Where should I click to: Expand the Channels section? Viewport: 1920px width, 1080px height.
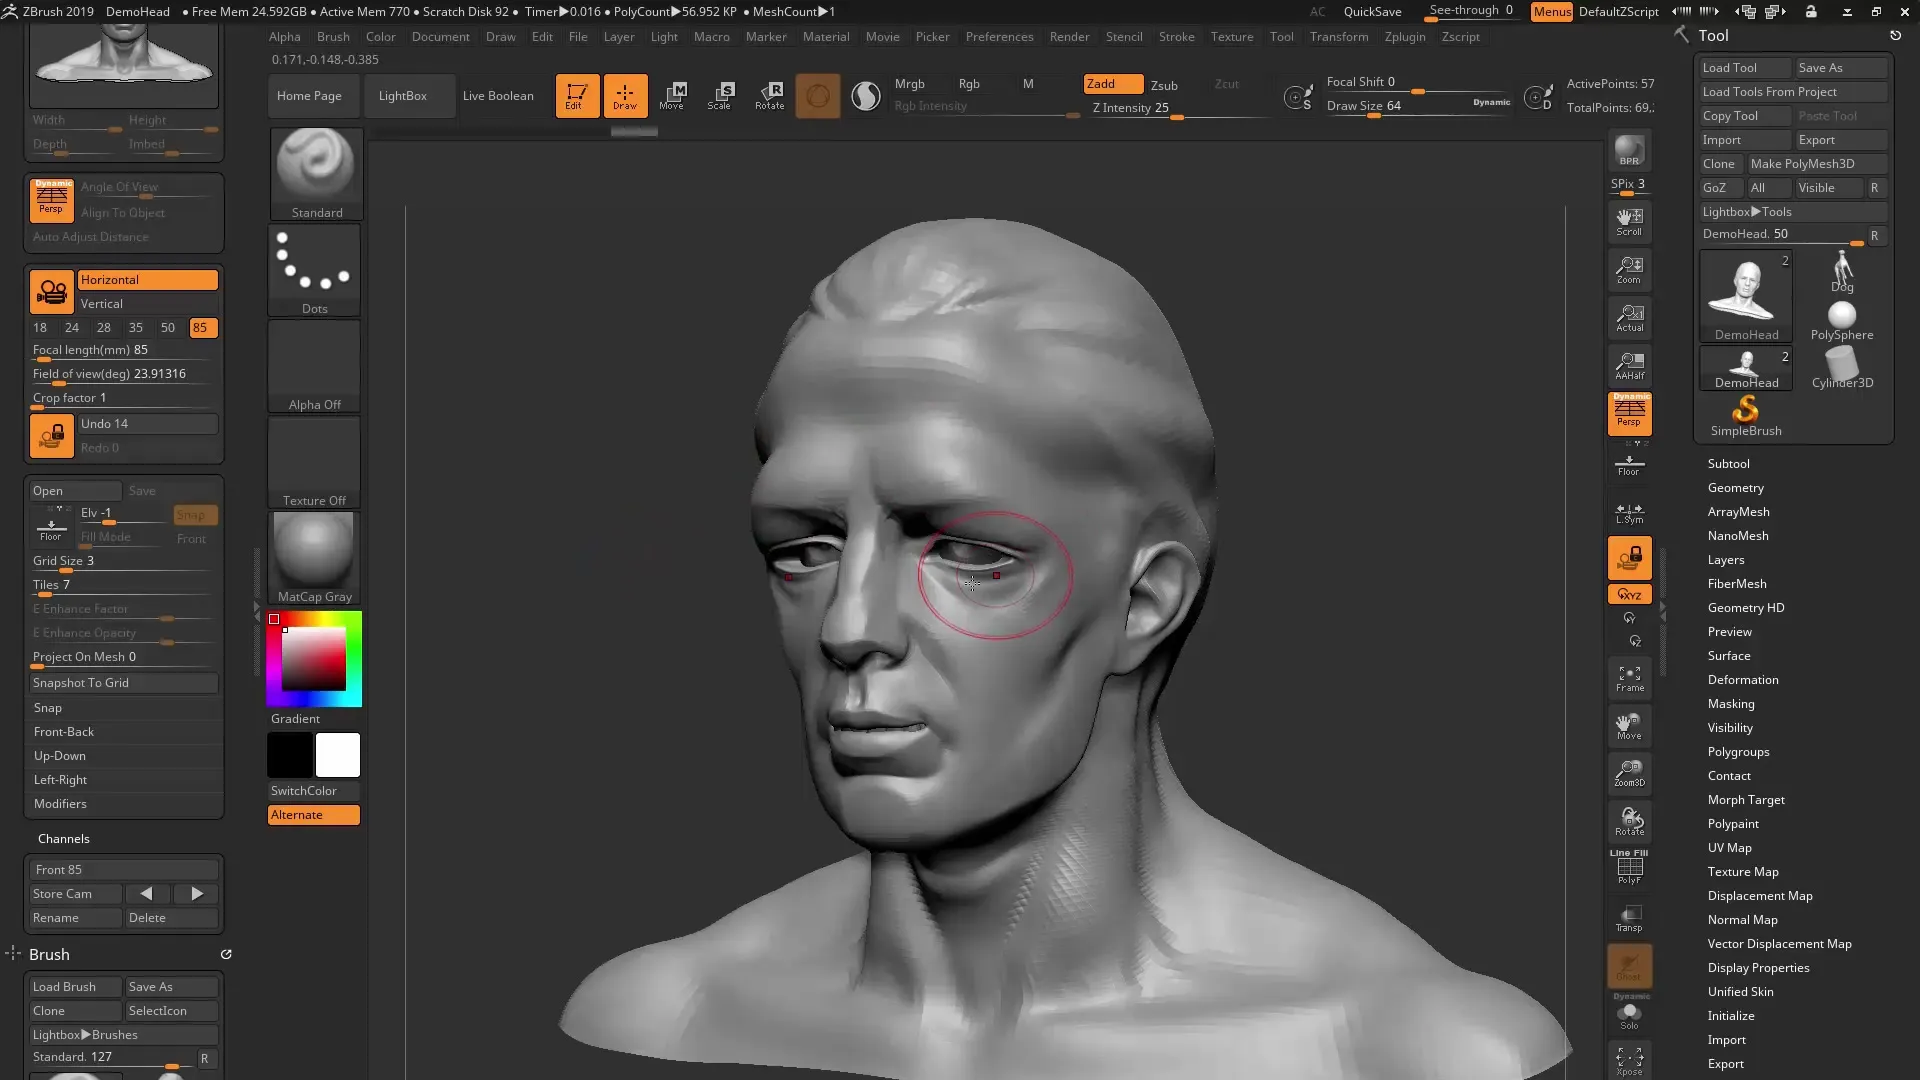tap(63, 839)
